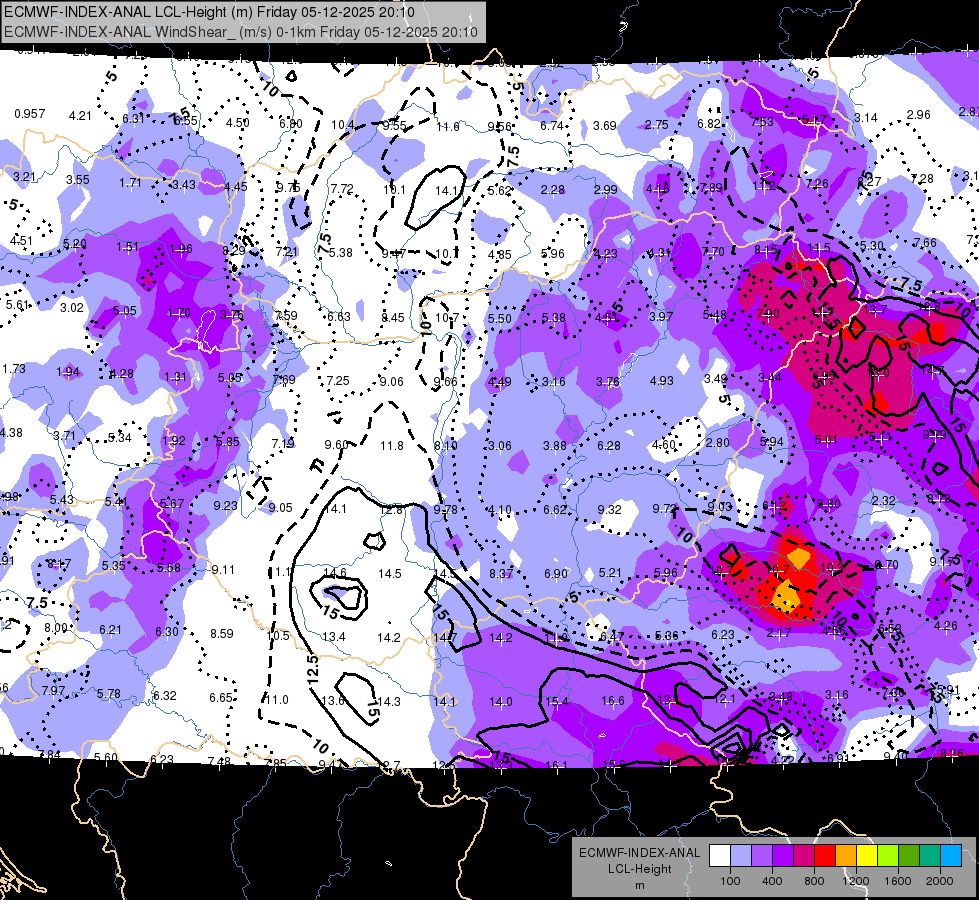Click the red legend swatch

[825, 856]
